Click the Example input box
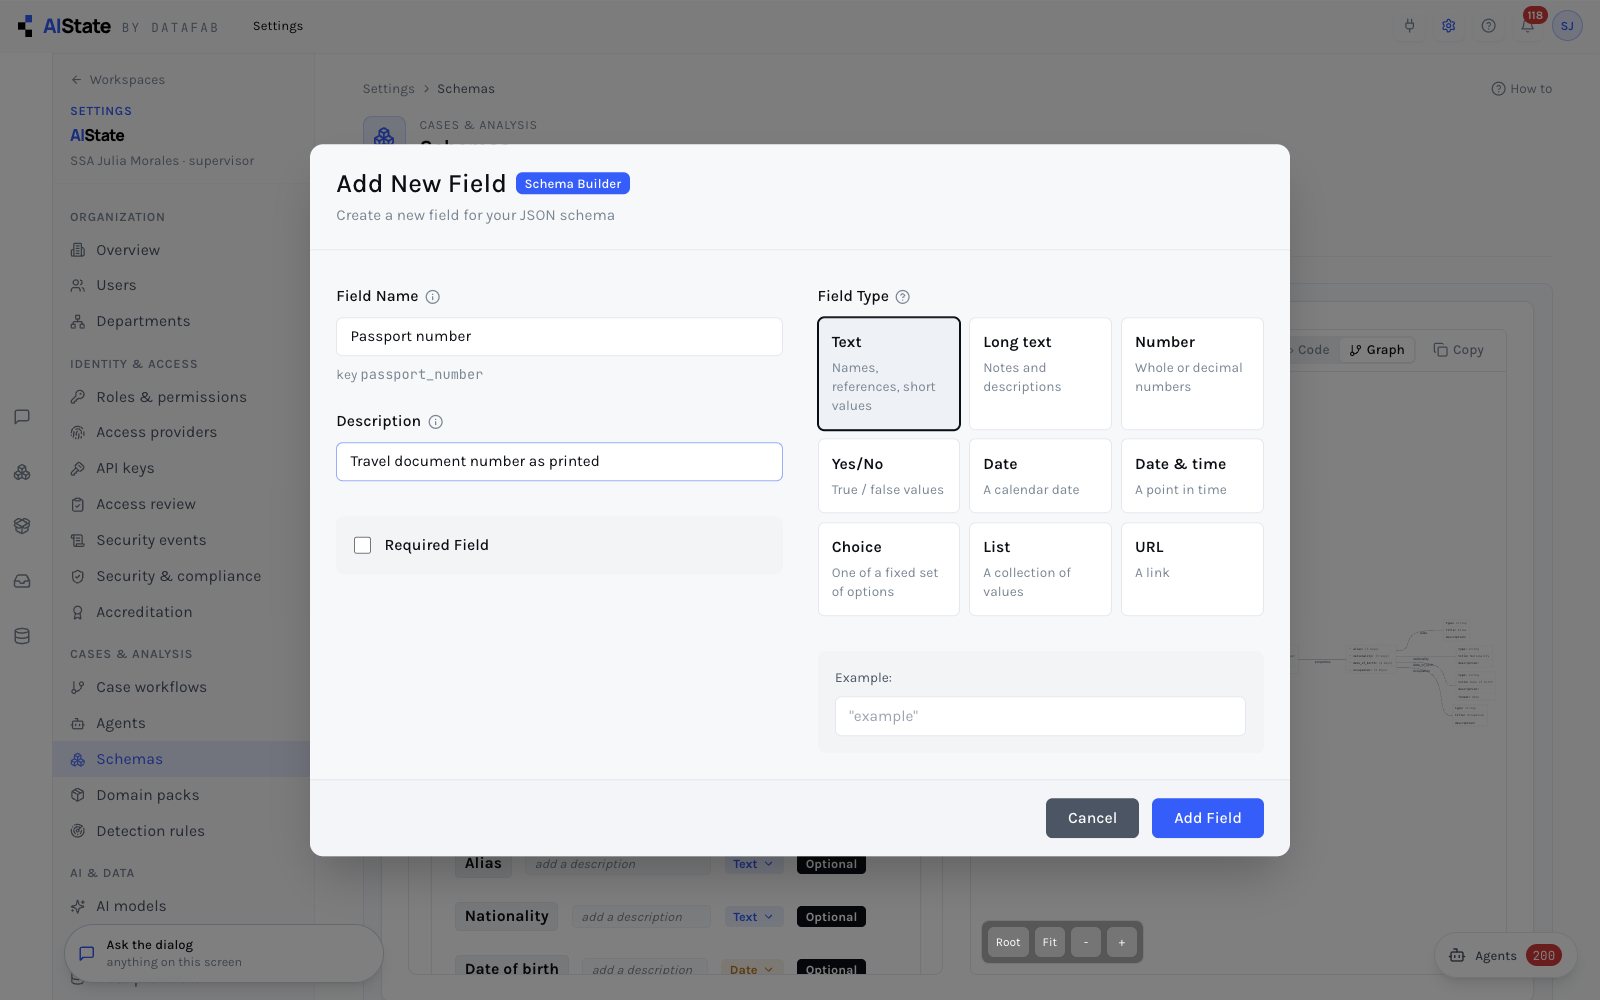 pos(1040,717)
